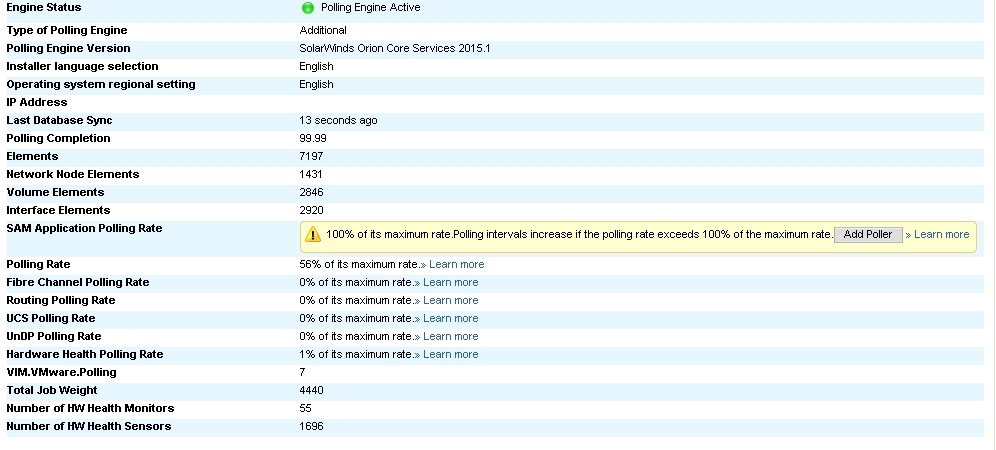This screenshot has width=996, height=450.
Task: Click 'SAM Application Polling Rate' label
Action: click(84, 229)
